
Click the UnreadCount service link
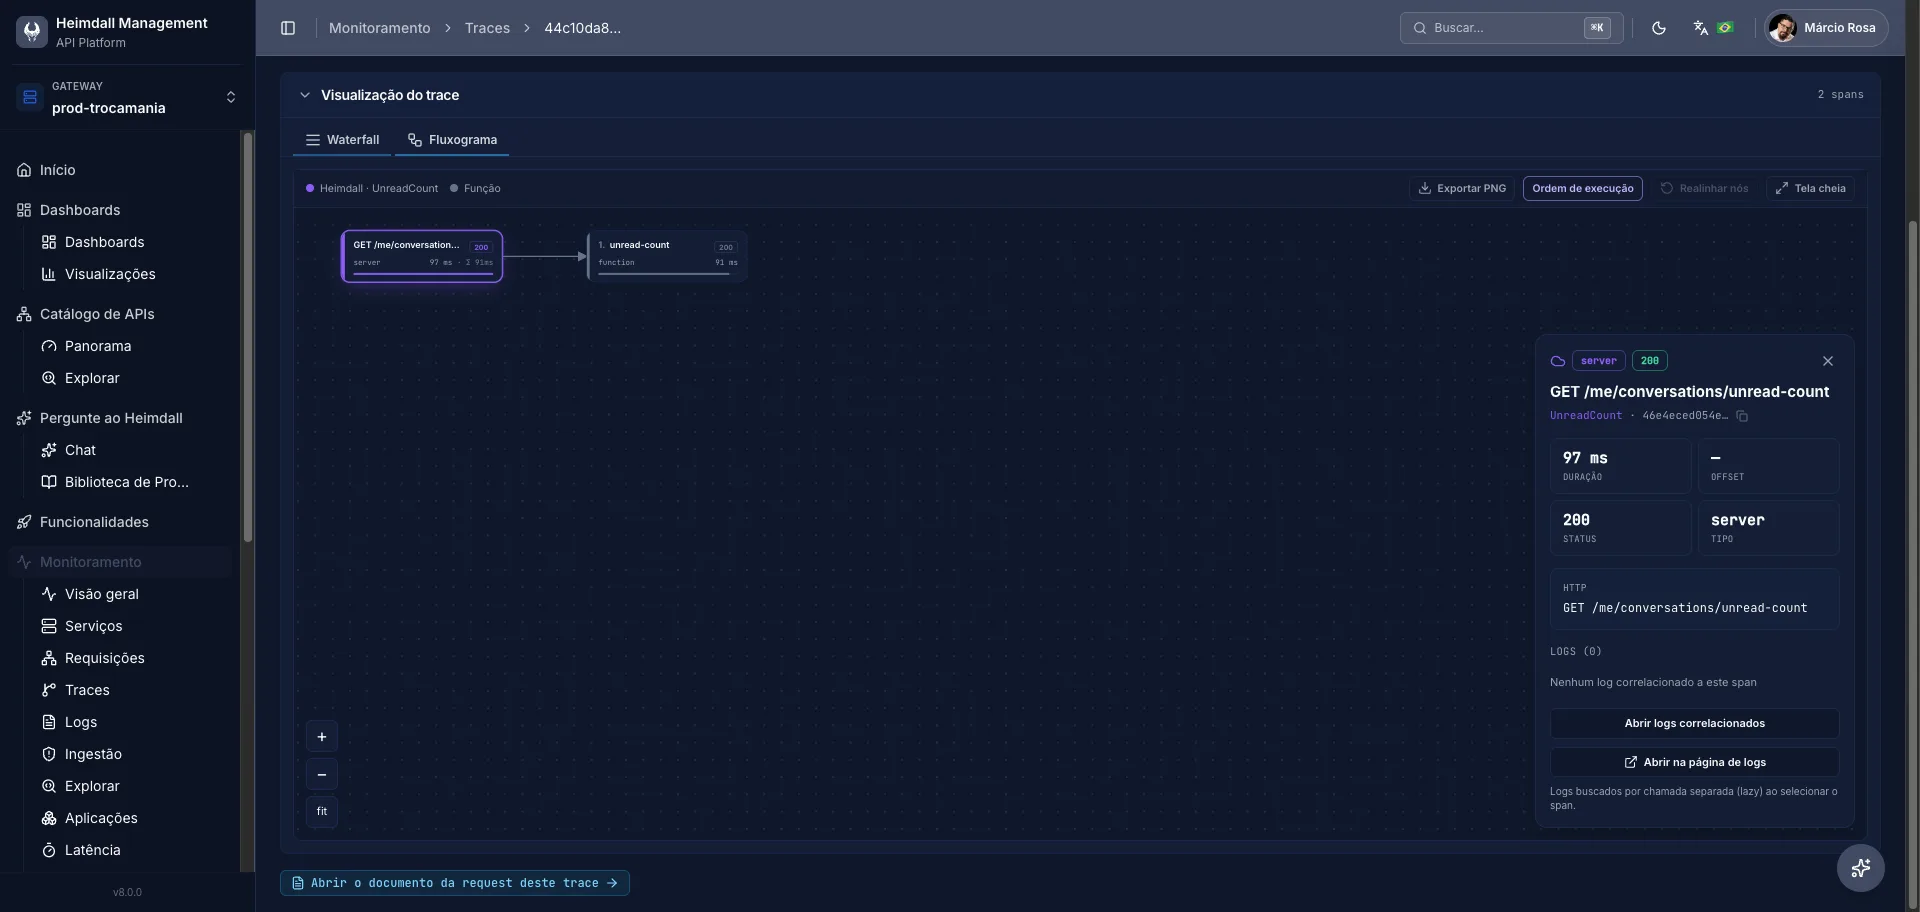(1586, 416)
